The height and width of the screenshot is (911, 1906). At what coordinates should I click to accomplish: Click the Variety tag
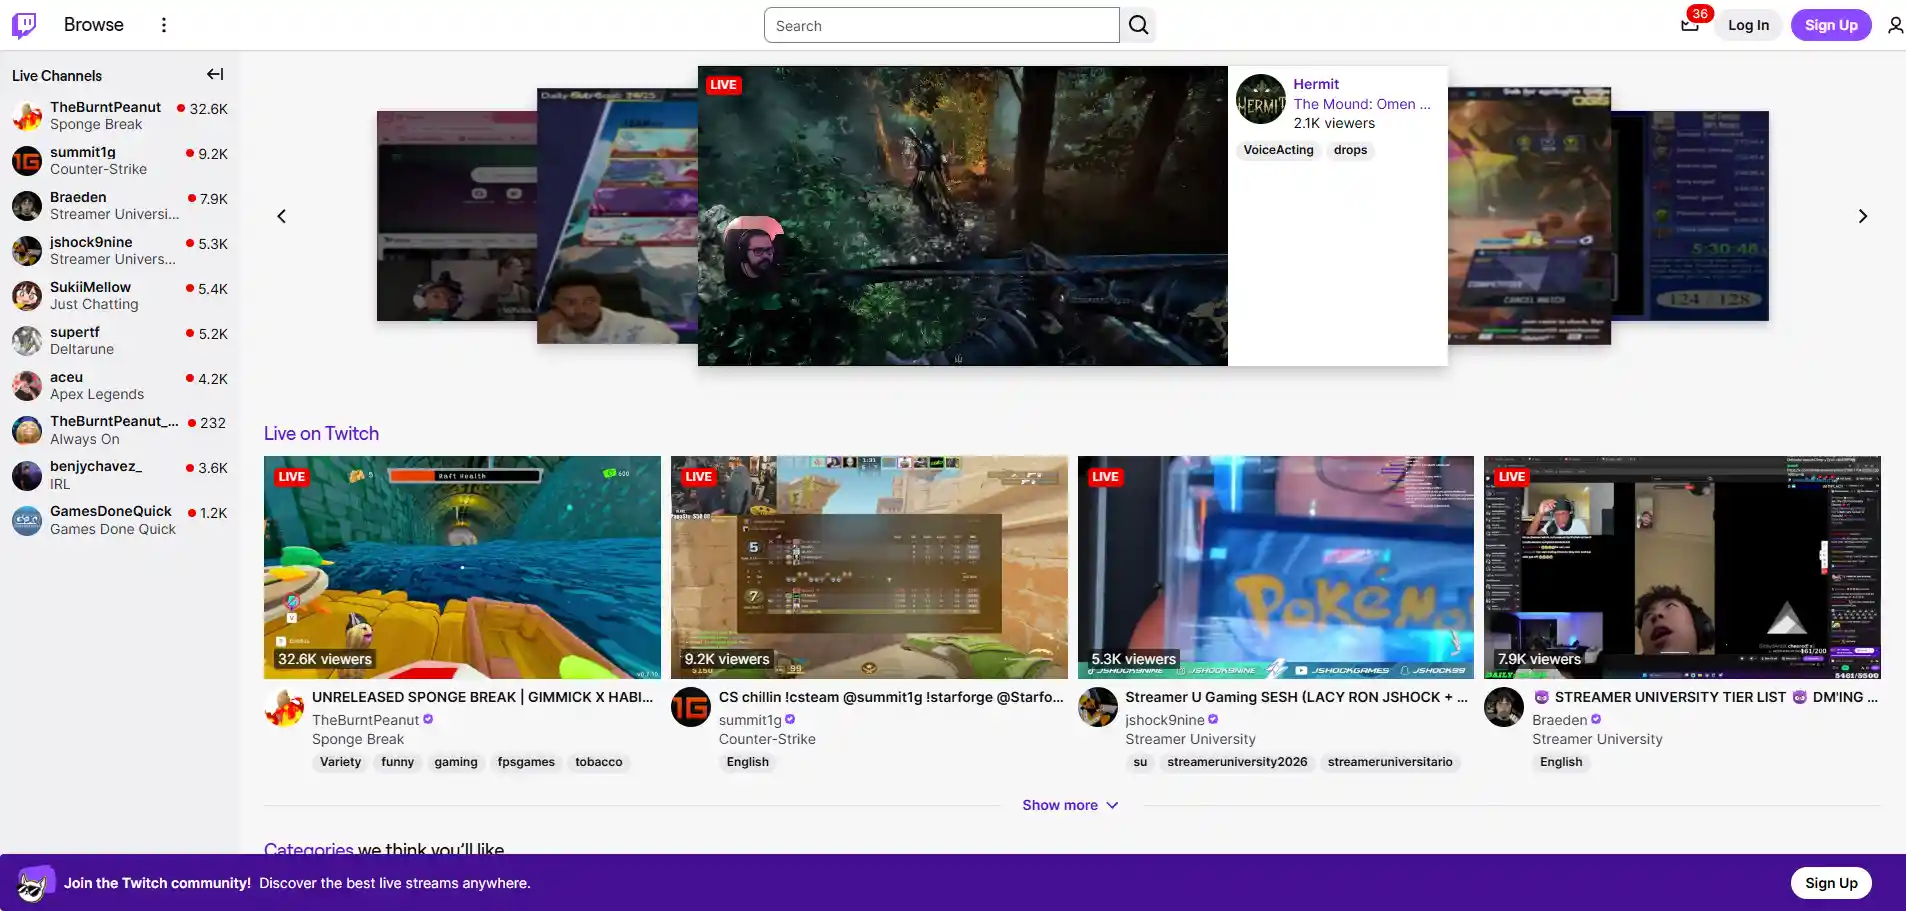[340, 762]
